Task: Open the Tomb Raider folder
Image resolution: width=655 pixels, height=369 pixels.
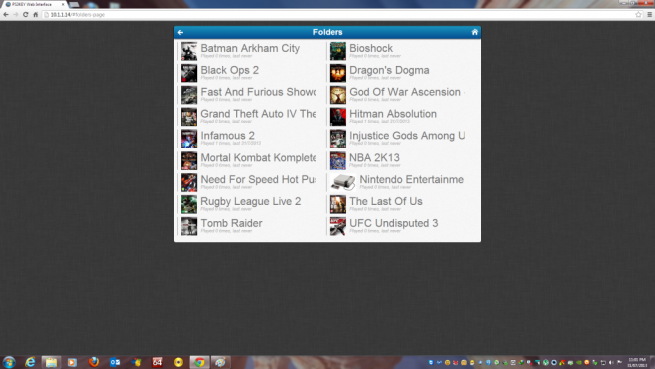Action: (249, 225)
